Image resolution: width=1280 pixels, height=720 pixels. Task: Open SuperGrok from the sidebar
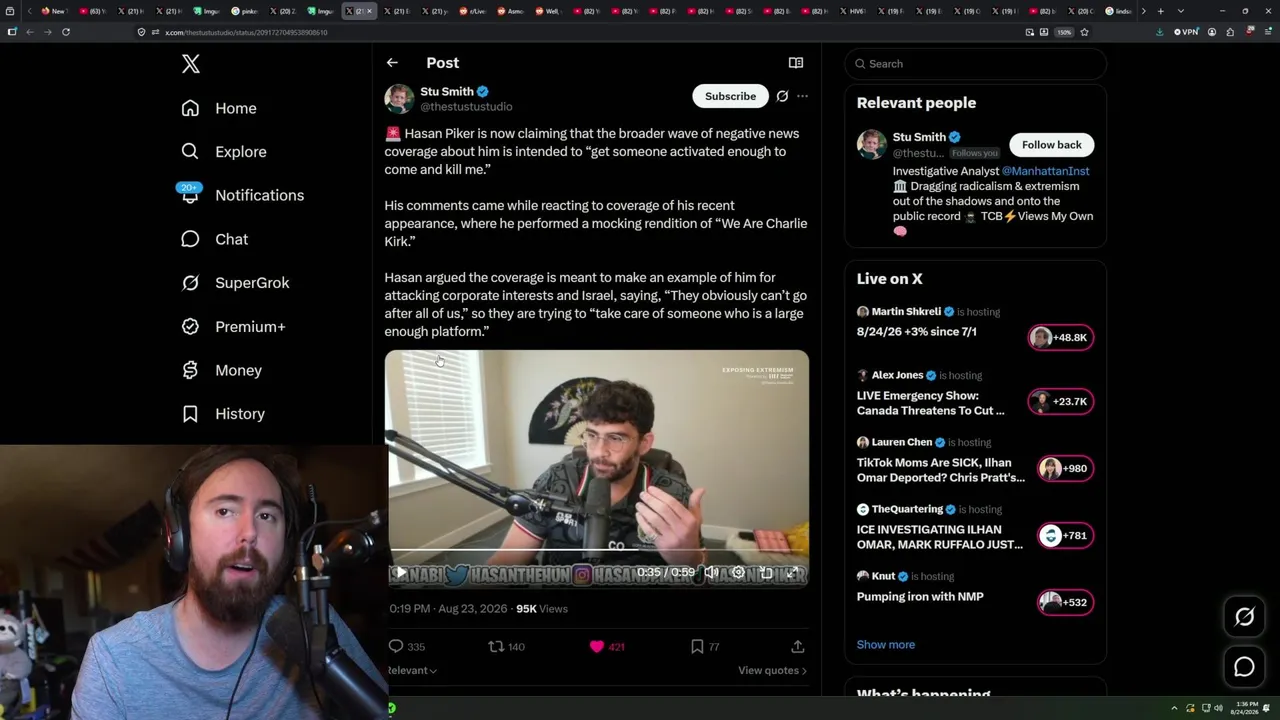[x=236, y=283]
